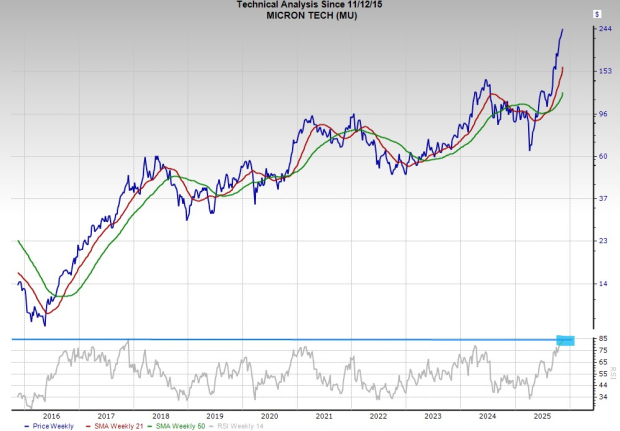Click the dollar sign axis icon
This screenshot has height=431, width=620.
(x=597, y=15)
